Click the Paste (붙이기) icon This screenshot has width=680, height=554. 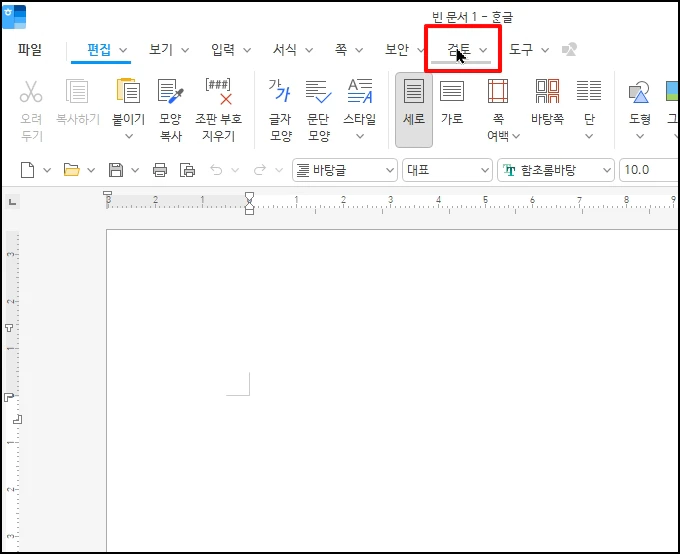[128, 91]
